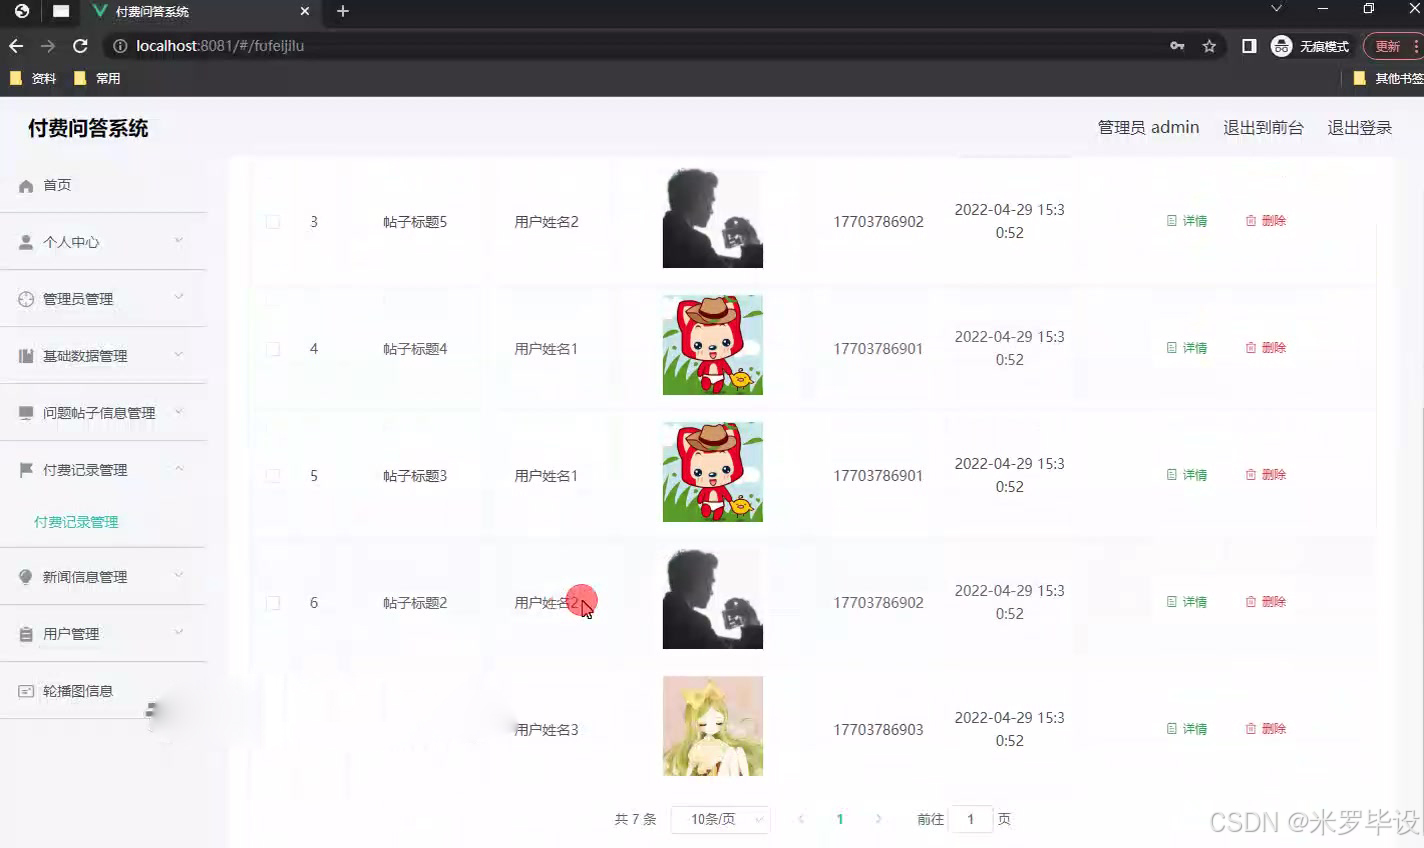Viewport: 1424px width, 848px height.
Task: Select the chat icon for 问题帖子信息管理
Action: tap(25, 412)
